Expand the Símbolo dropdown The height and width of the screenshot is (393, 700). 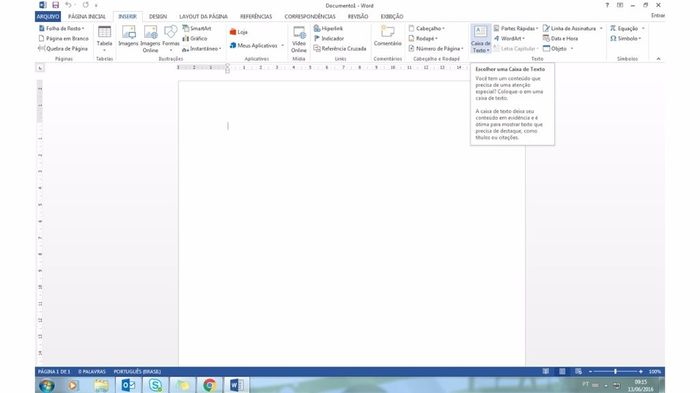[625, 38]
